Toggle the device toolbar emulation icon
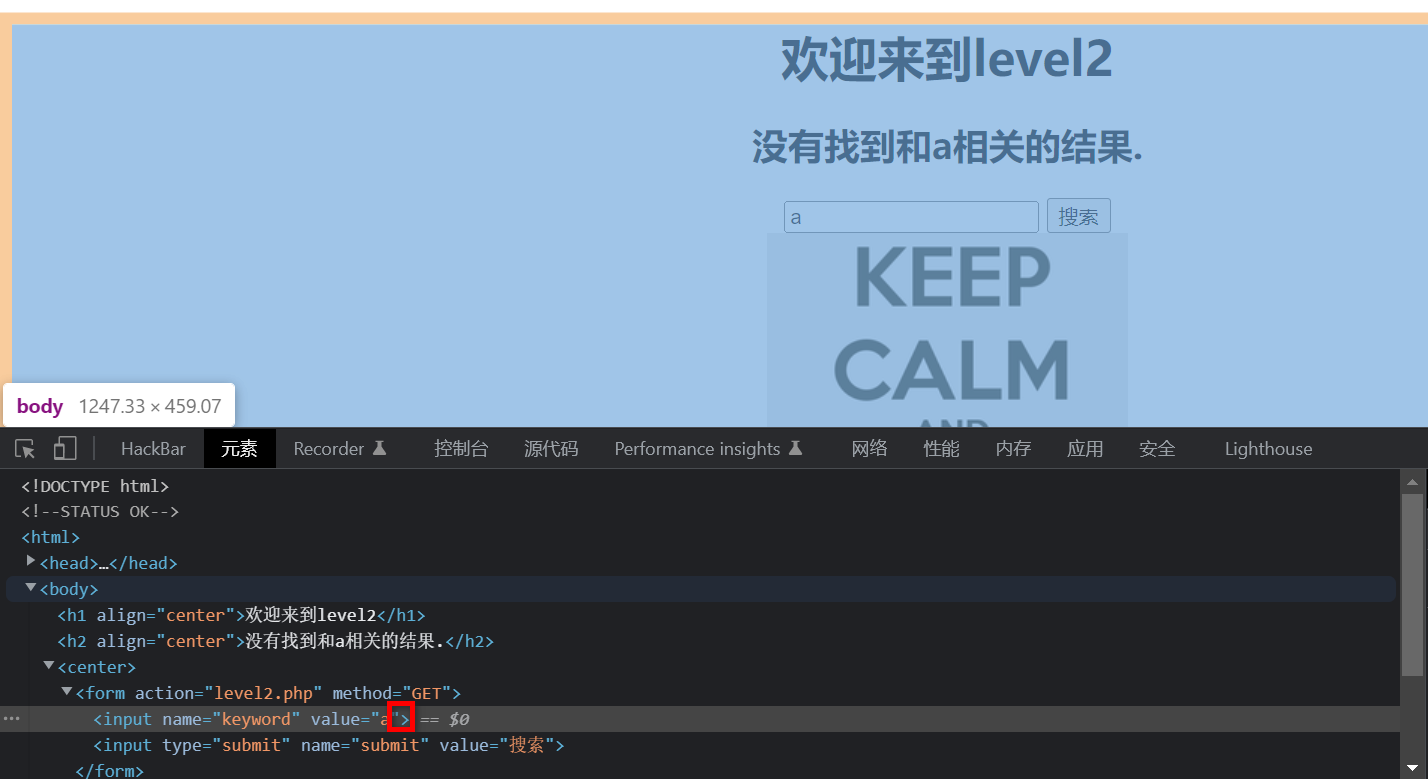1428x779 pixels. point(64,448)
